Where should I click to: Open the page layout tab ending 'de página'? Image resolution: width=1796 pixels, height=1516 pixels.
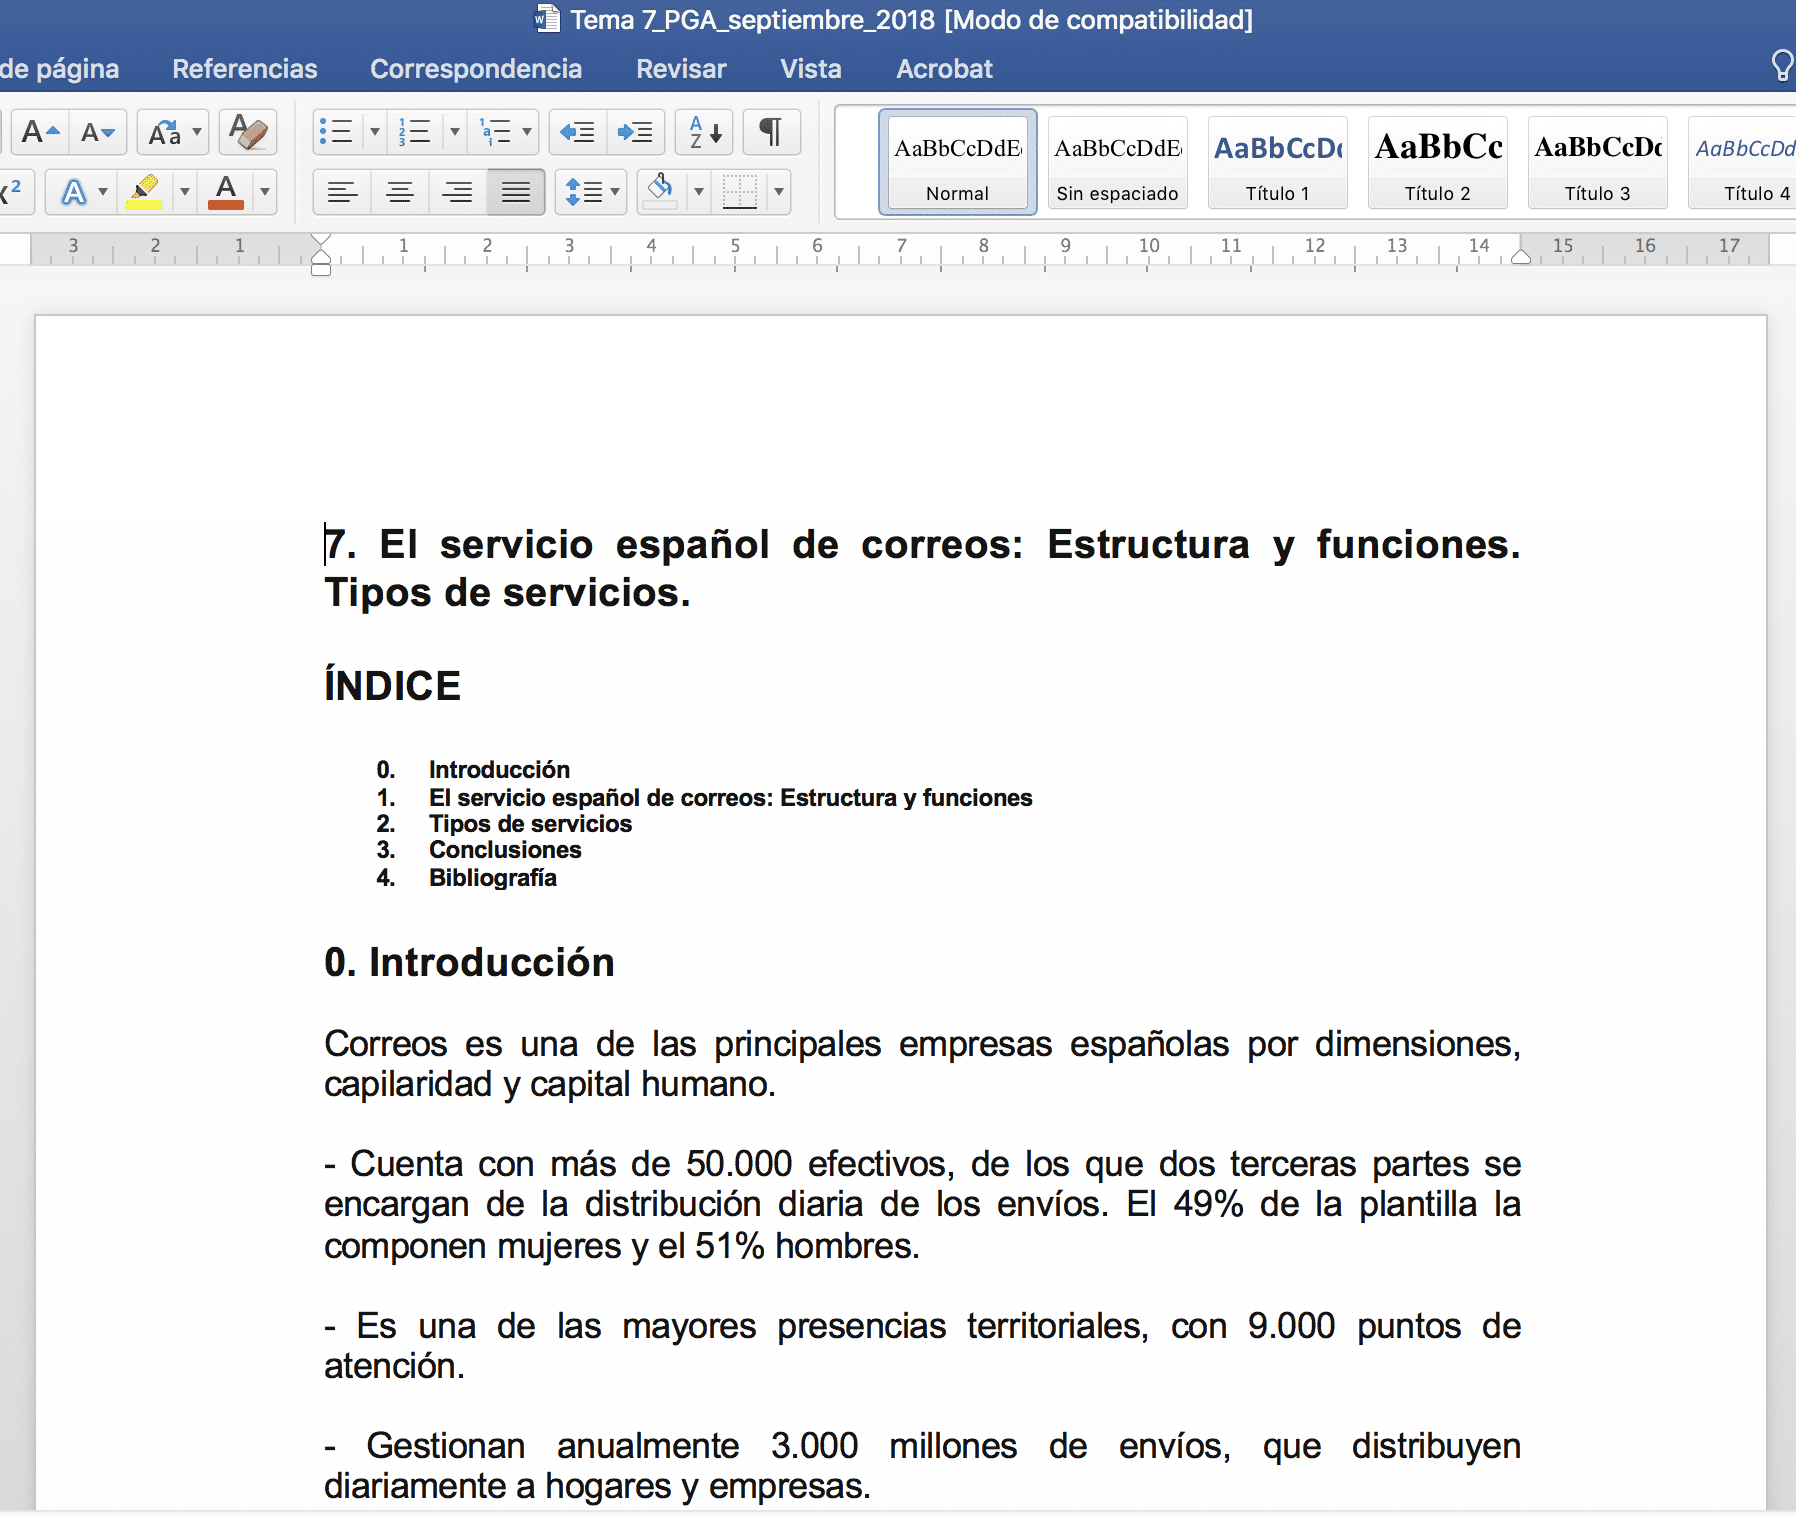coord(60,68)
